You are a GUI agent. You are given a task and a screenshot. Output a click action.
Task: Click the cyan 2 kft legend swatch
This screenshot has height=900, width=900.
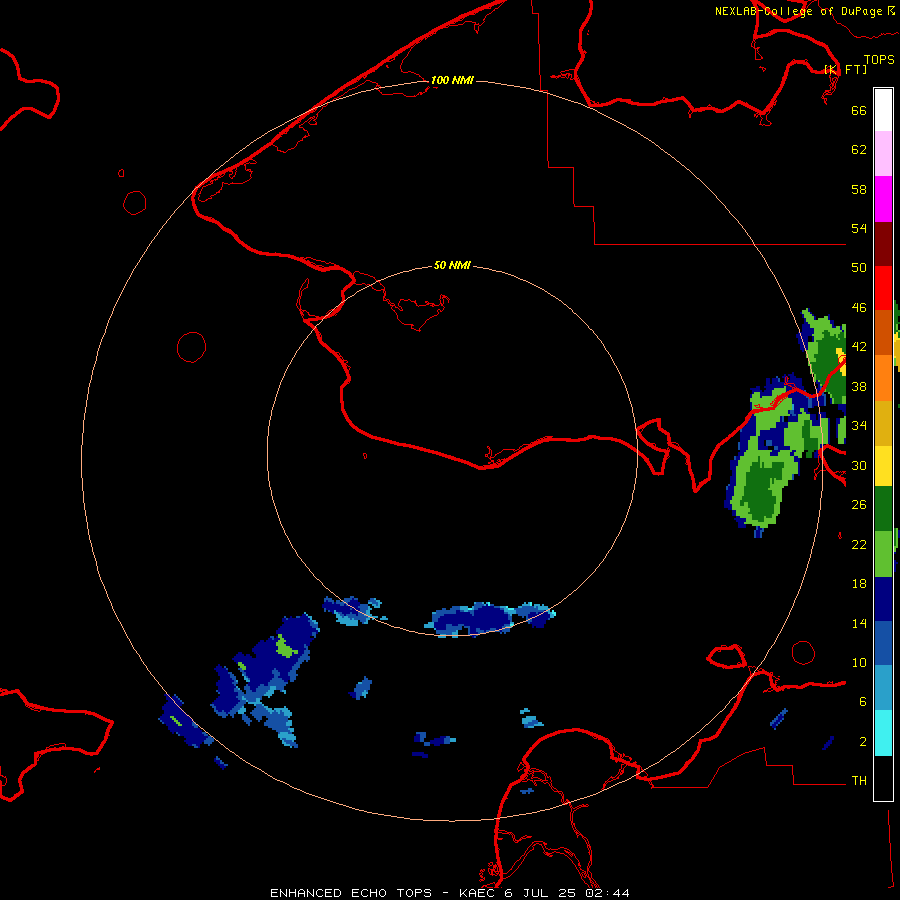(883, 733)
